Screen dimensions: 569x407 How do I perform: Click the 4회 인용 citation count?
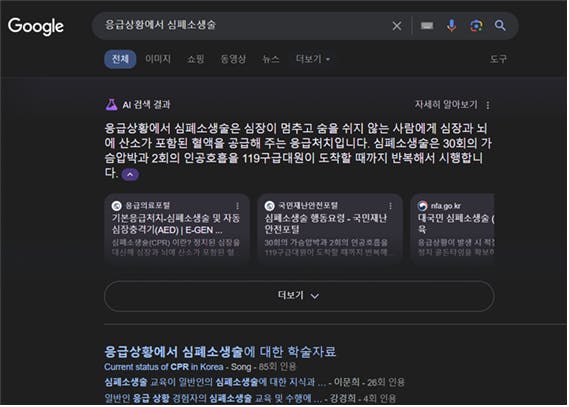379,398
